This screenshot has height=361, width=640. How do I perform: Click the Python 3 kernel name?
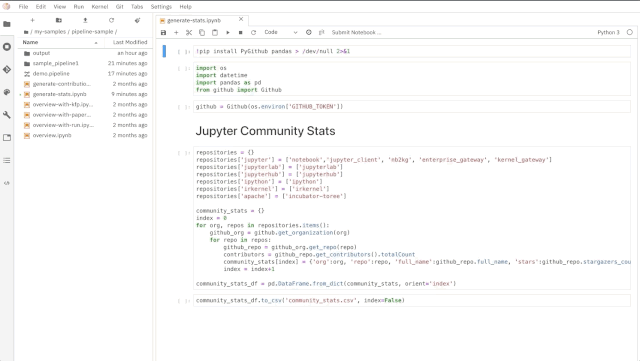pos(608,32)
